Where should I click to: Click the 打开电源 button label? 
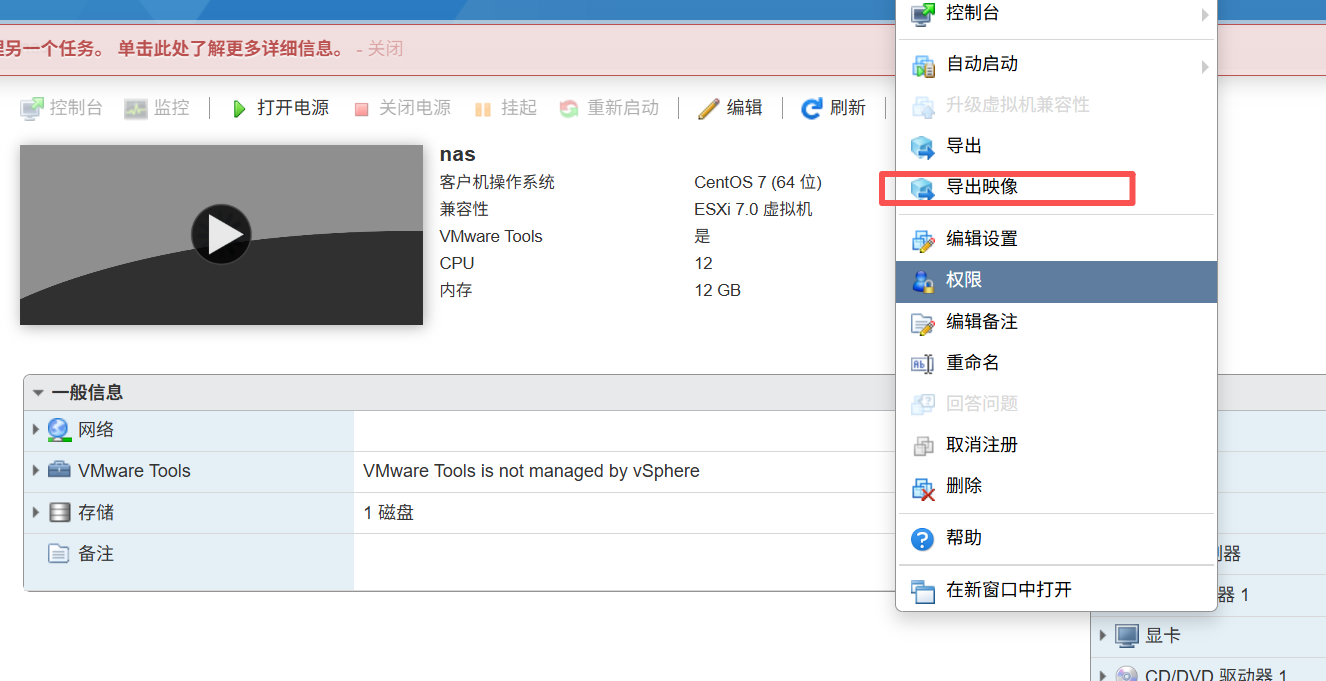click(293, 108)
